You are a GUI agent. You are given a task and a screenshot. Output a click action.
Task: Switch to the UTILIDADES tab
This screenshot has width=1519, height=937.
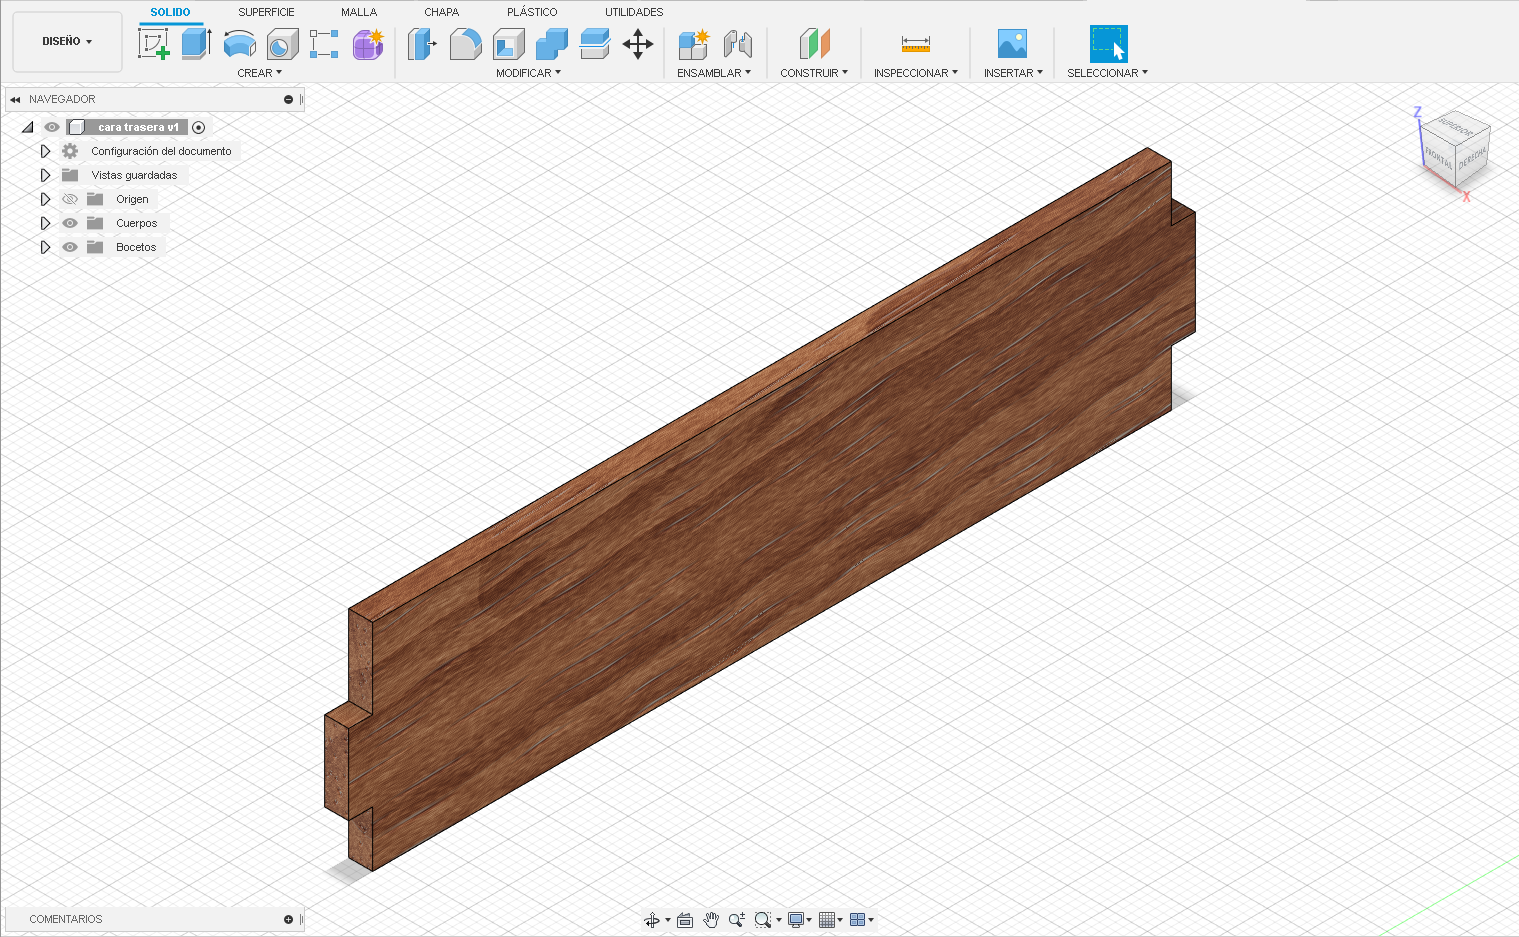point(634,12)
